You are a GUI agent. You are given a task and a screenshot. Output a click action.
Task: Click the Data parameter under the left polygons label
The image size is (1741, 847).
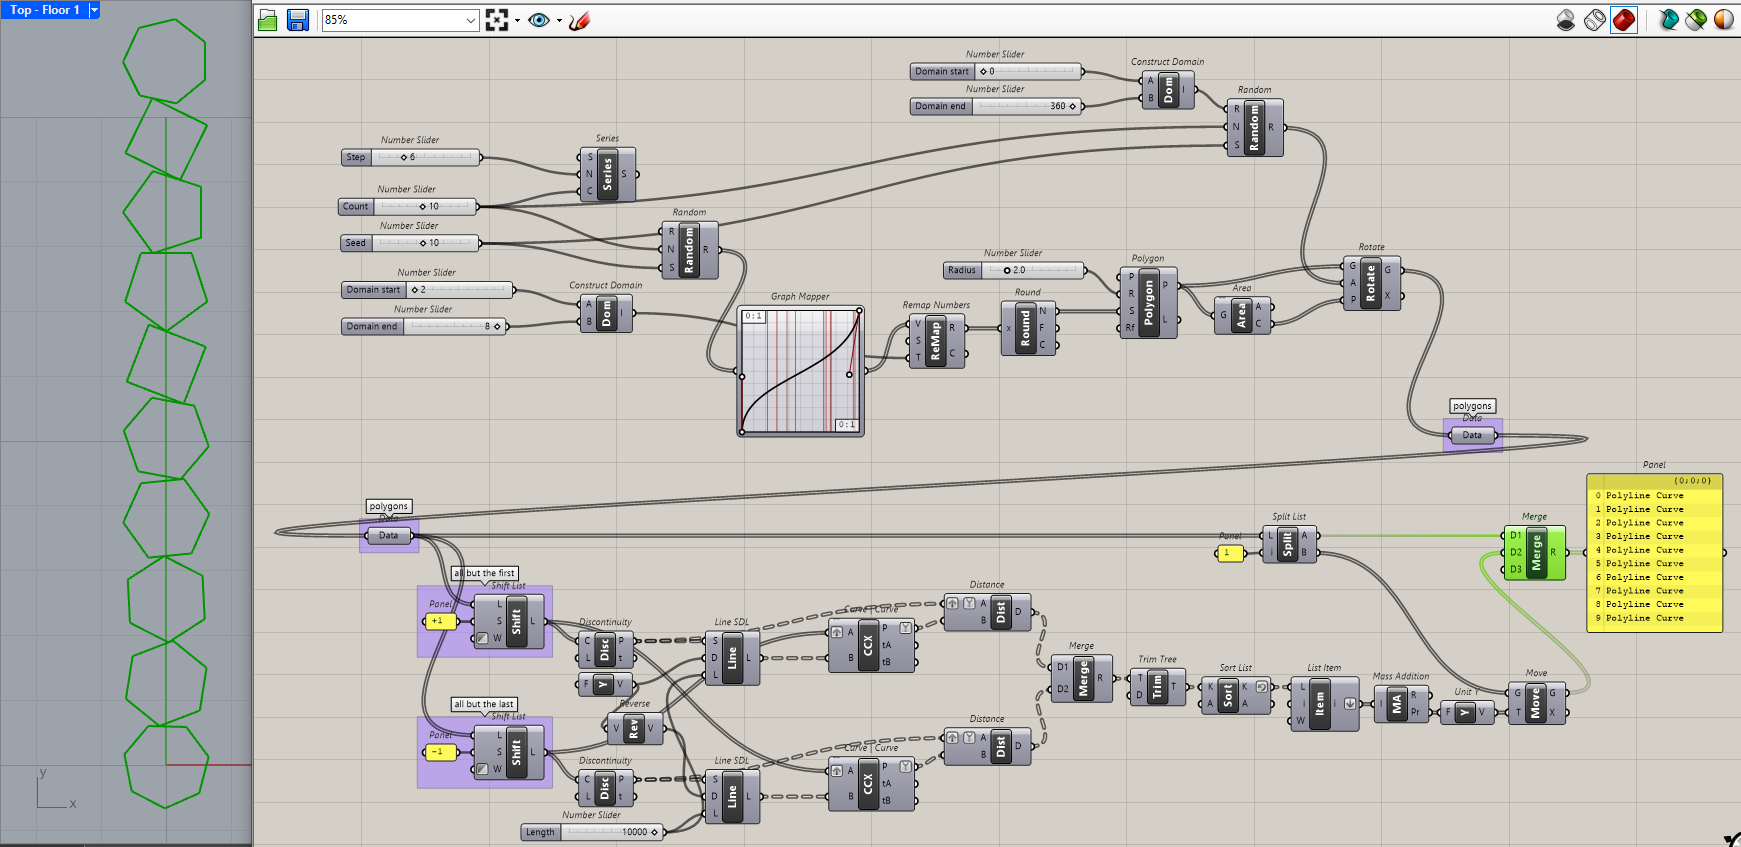click(x=389, y=536)
